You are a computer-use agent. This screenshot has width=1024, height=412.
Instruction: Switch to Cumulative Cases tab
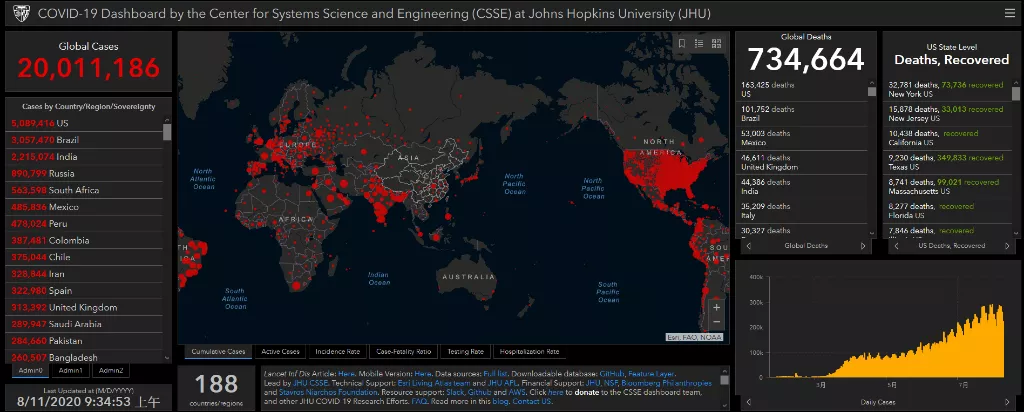click(x=218, y=352)
